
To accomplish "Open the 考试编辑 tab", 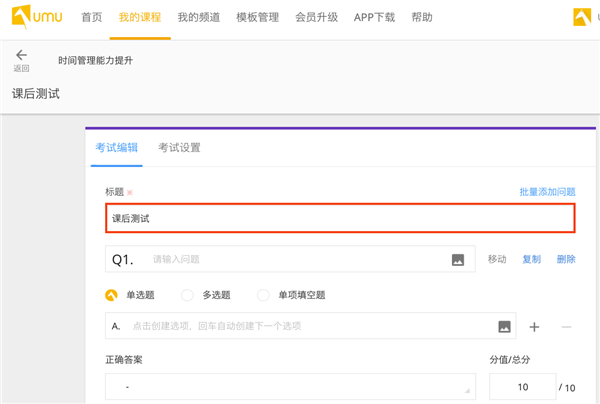I will pyautogui.click(x=117, y=148).
